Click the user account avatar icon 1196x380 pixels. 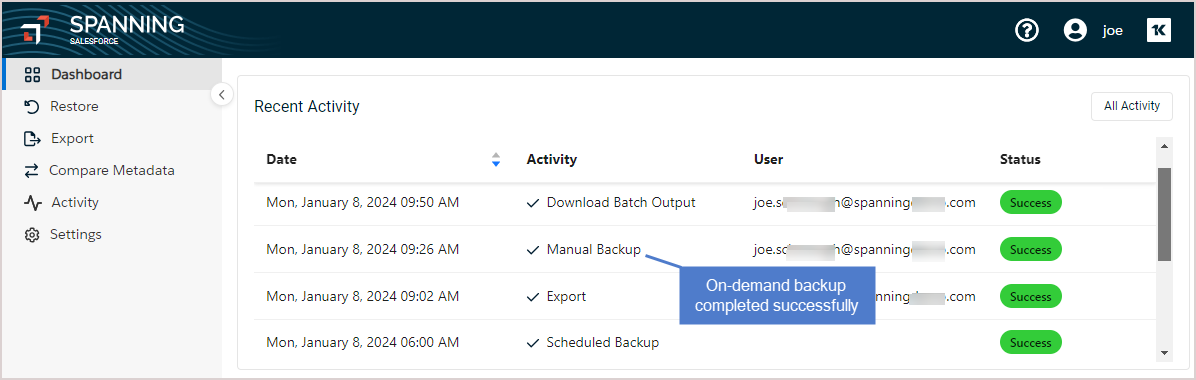point(1075,31)
